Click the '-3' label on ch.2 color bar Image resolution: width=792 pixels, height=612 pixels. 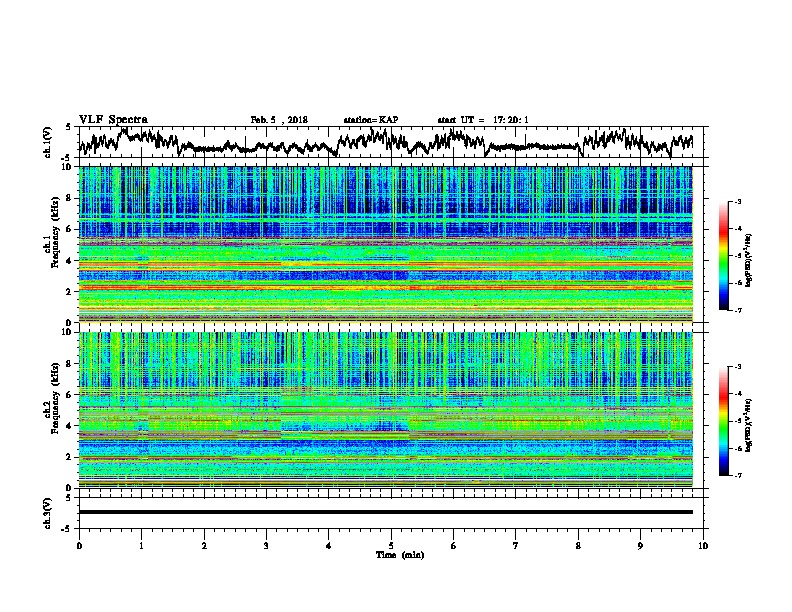click(x=737, y=367)
